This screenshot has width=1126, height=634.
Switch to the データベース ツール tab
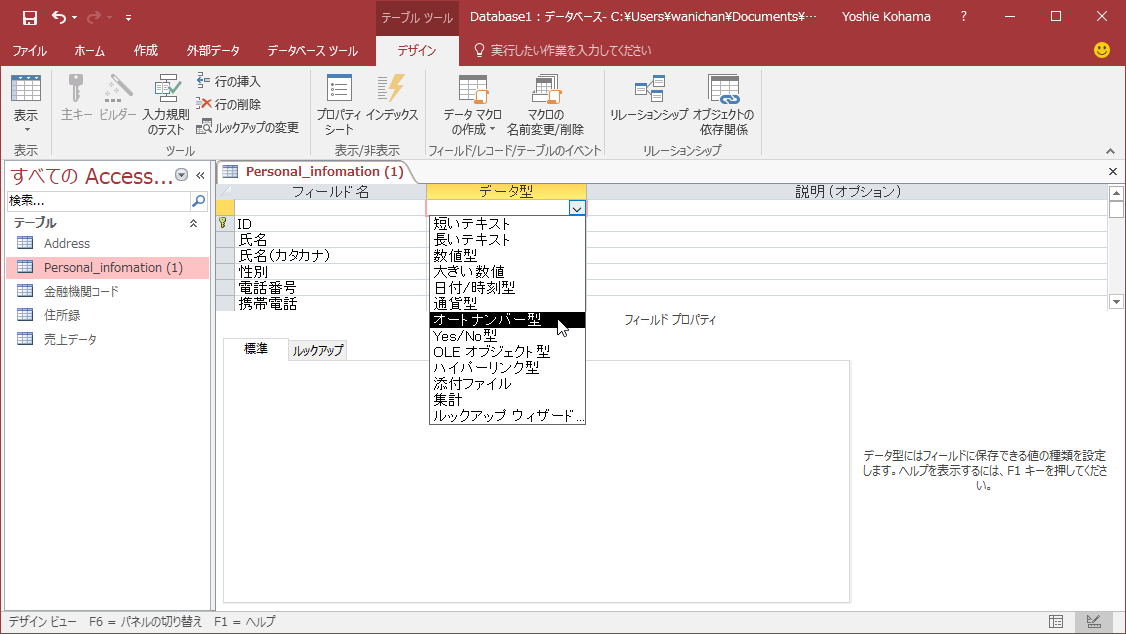[x=312, y=50]
